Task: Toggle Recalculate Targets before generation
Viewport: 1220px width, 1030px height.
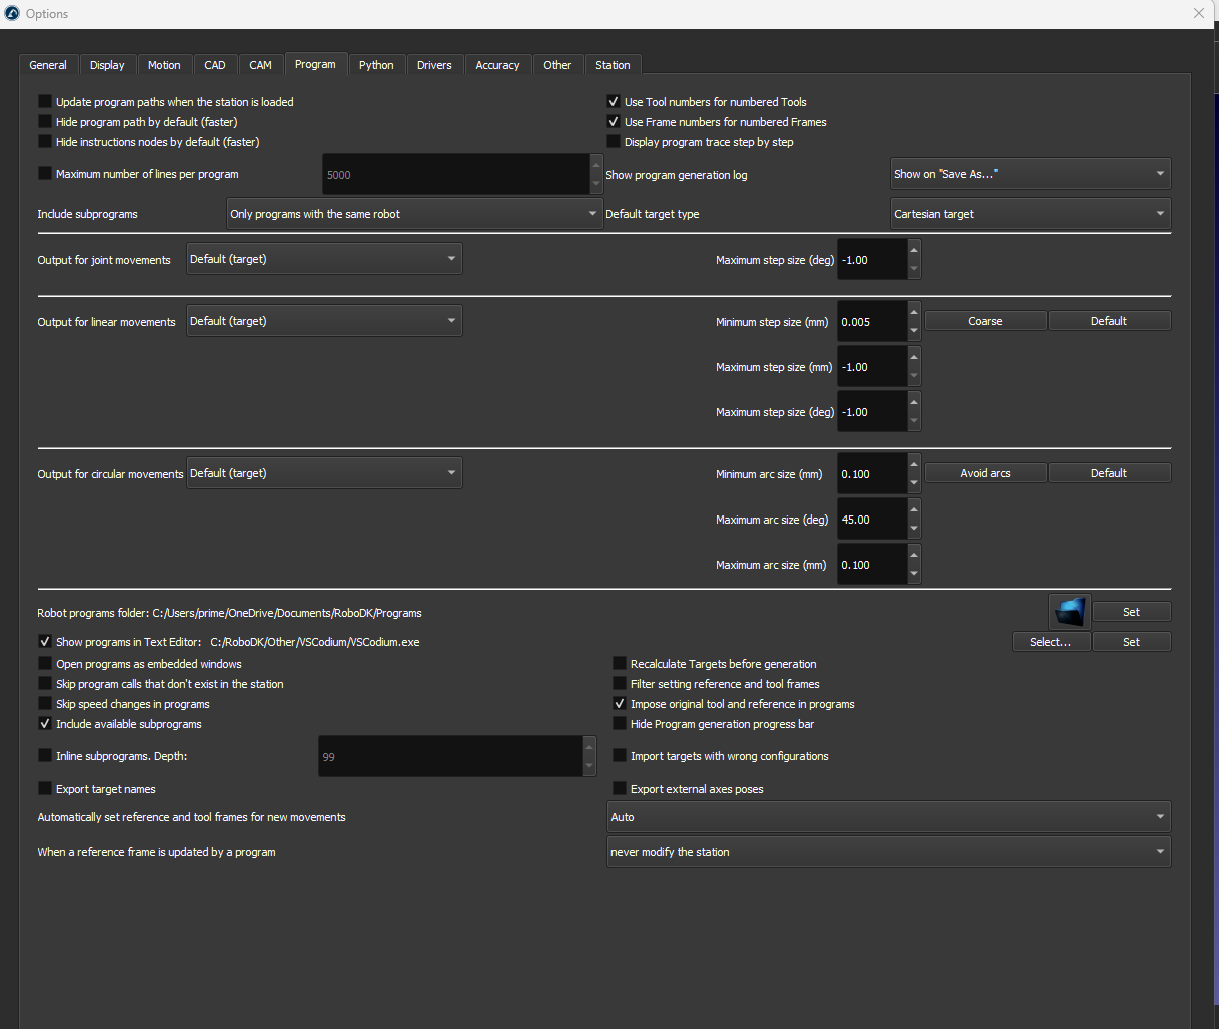Action: click(x=620, y=664)
